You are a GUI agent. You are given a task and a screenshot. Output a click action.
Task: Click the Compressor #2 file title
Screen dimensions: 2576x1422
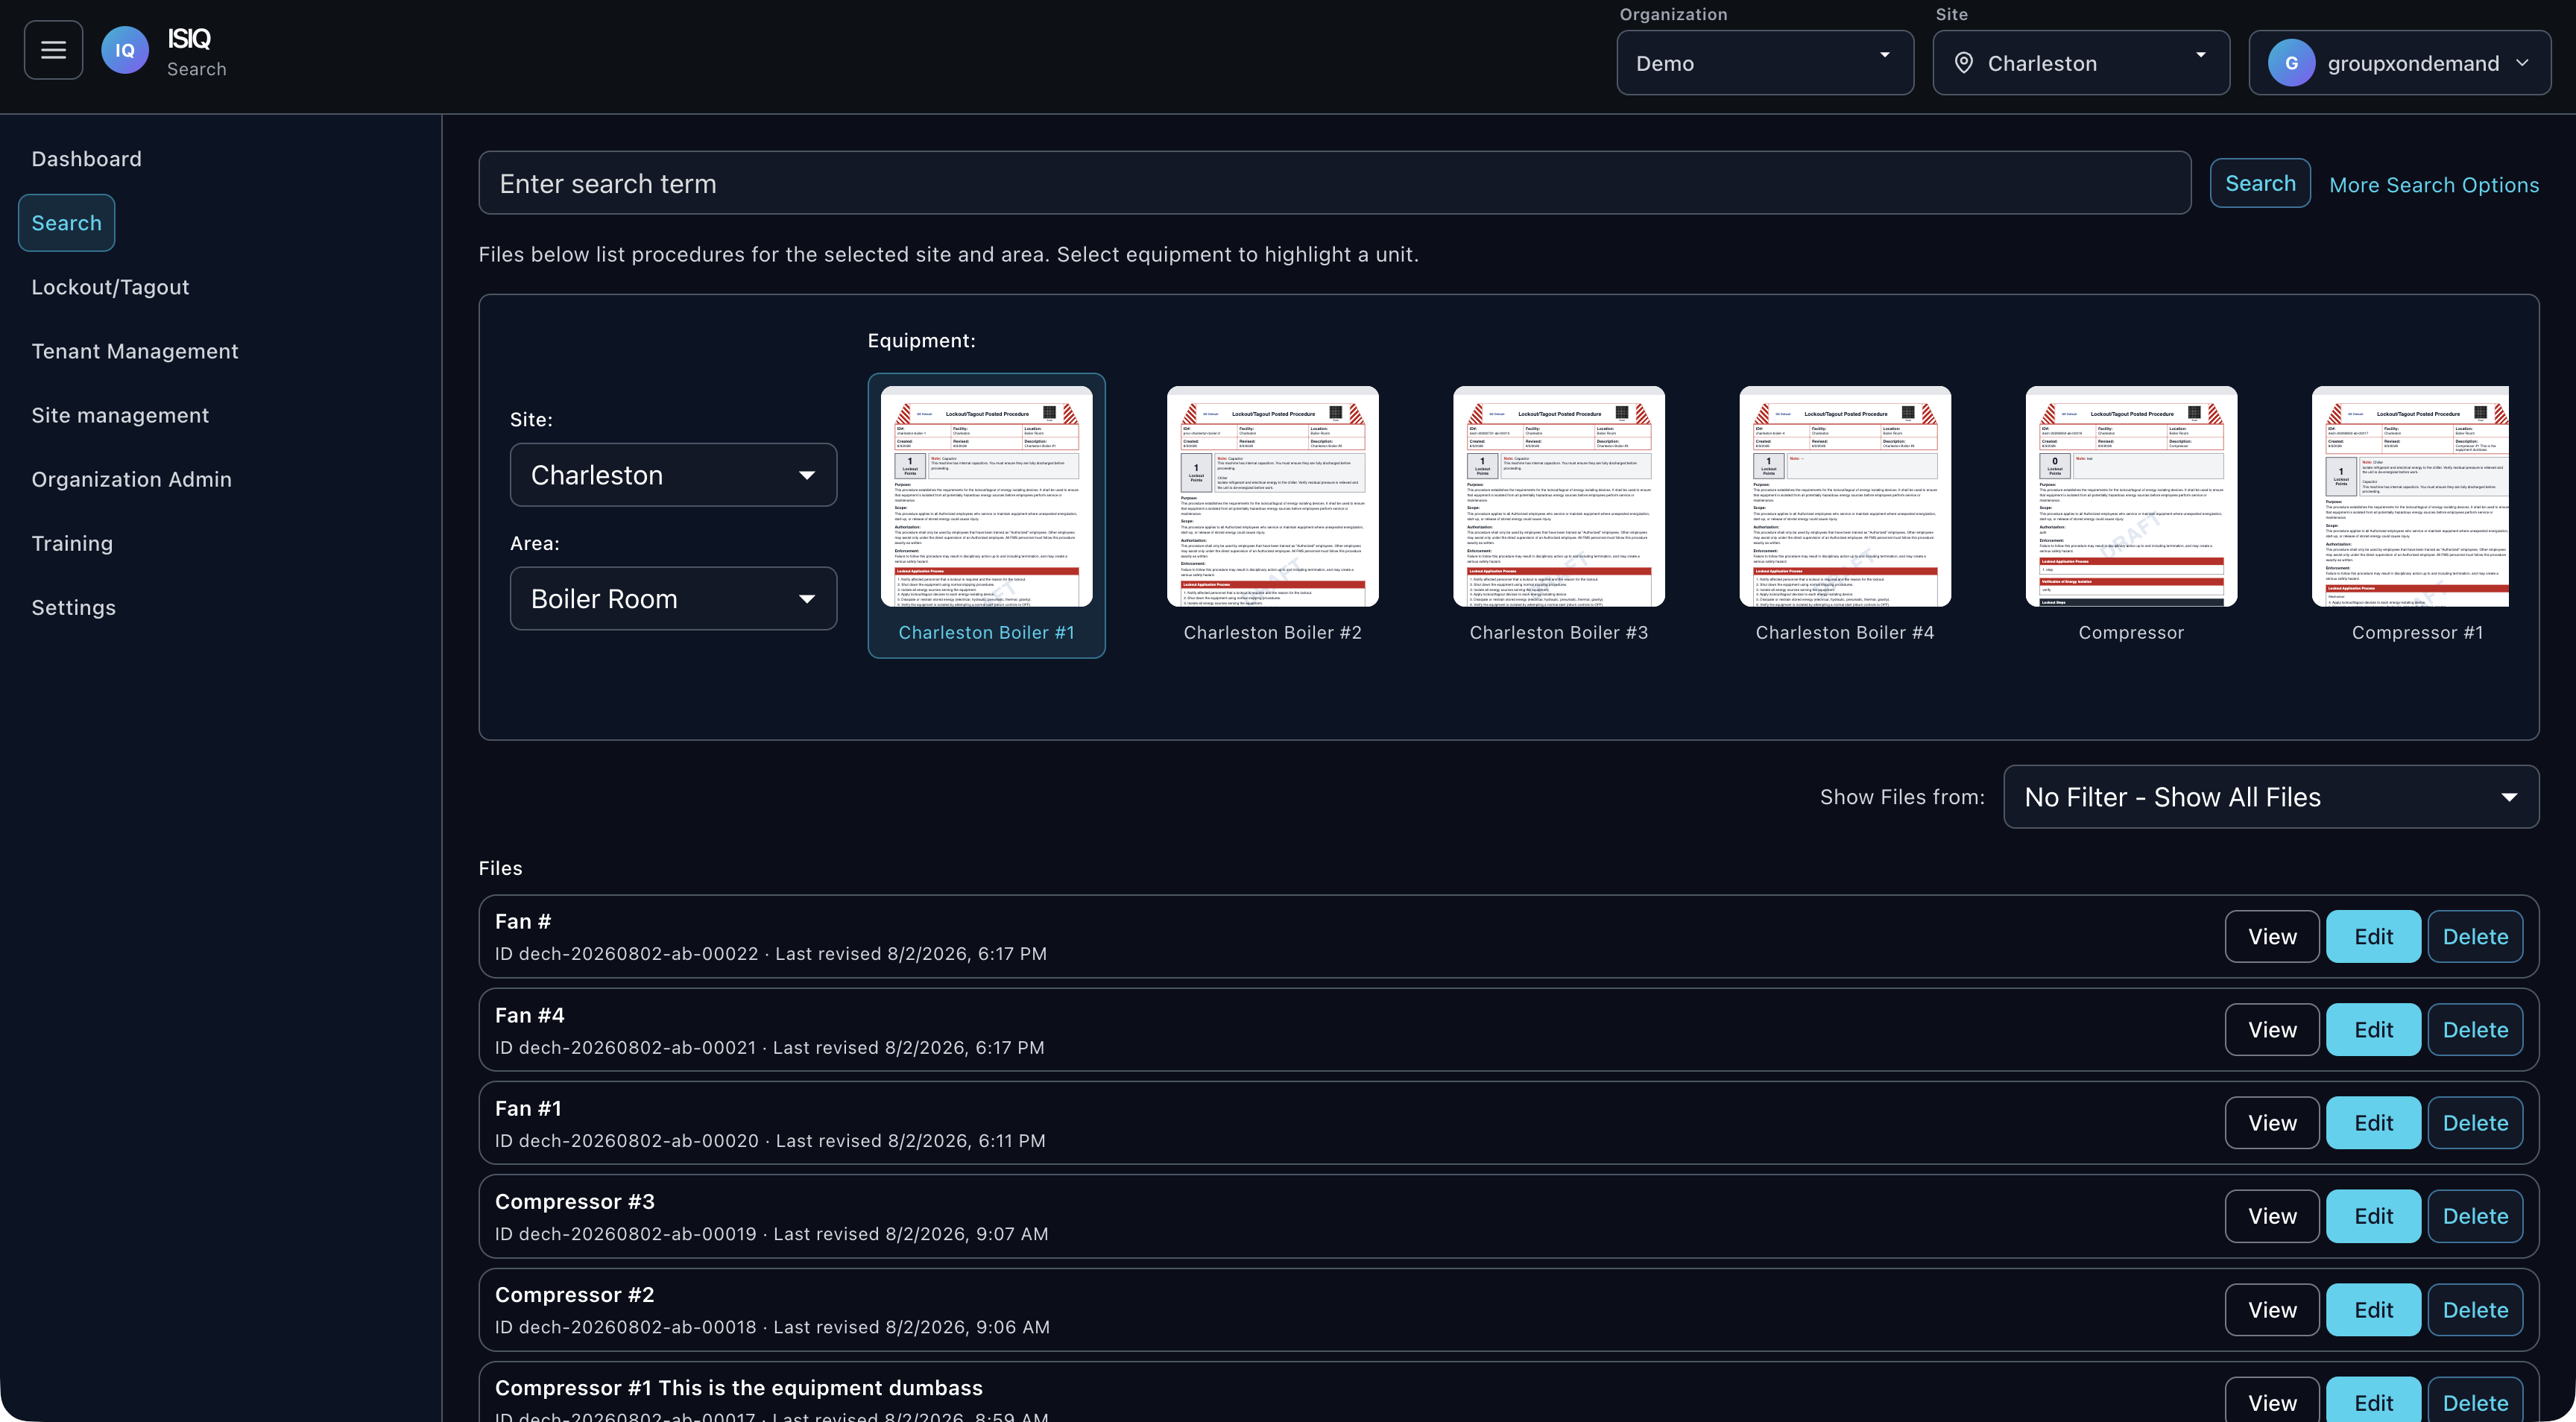[575, 1295]
